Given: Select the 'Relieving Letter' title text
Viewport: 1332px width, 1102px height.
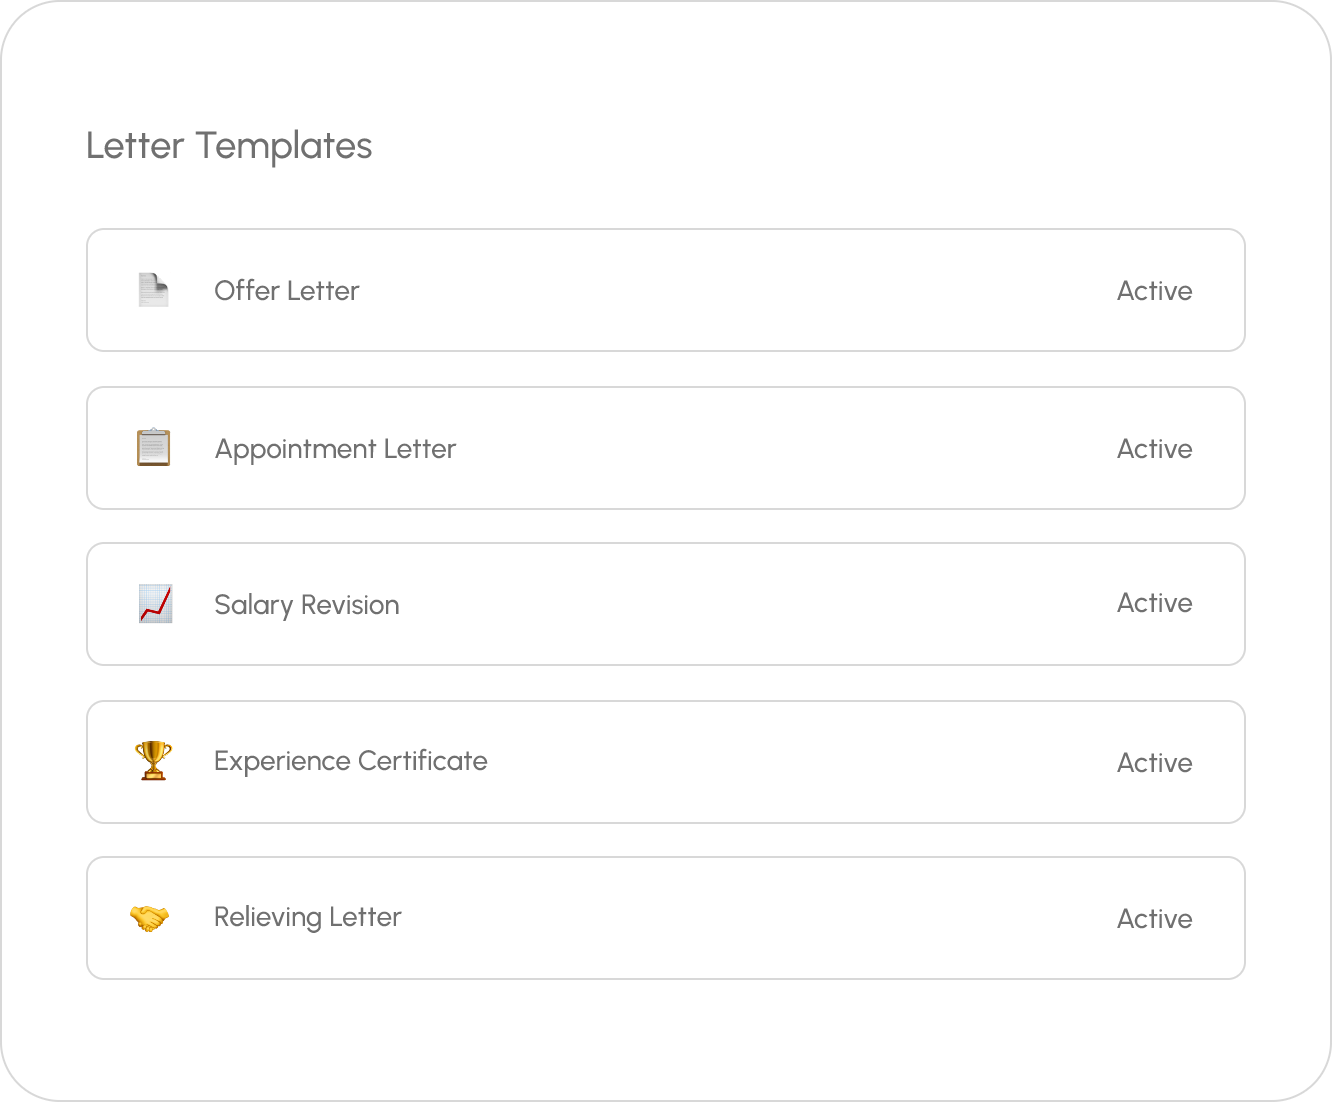Looking at the screenshot, I should tap(307, 917).
